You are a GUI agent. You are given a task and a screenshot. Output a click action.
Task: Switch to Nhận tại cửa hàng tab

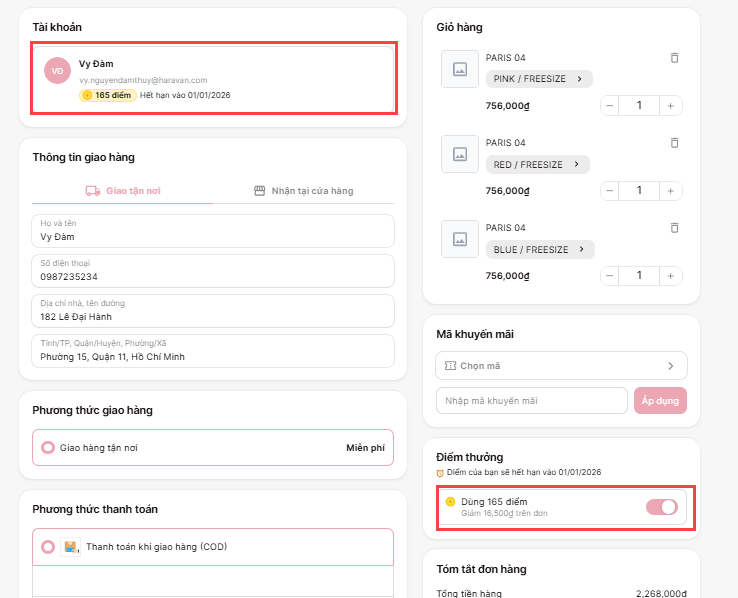click(303, 190)
